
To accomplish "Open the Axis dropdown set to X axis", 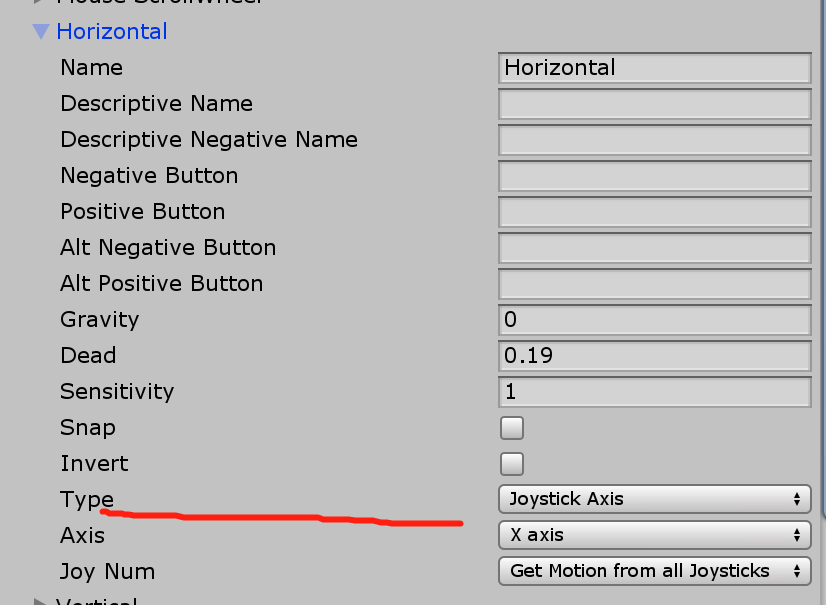I will 654,535.
